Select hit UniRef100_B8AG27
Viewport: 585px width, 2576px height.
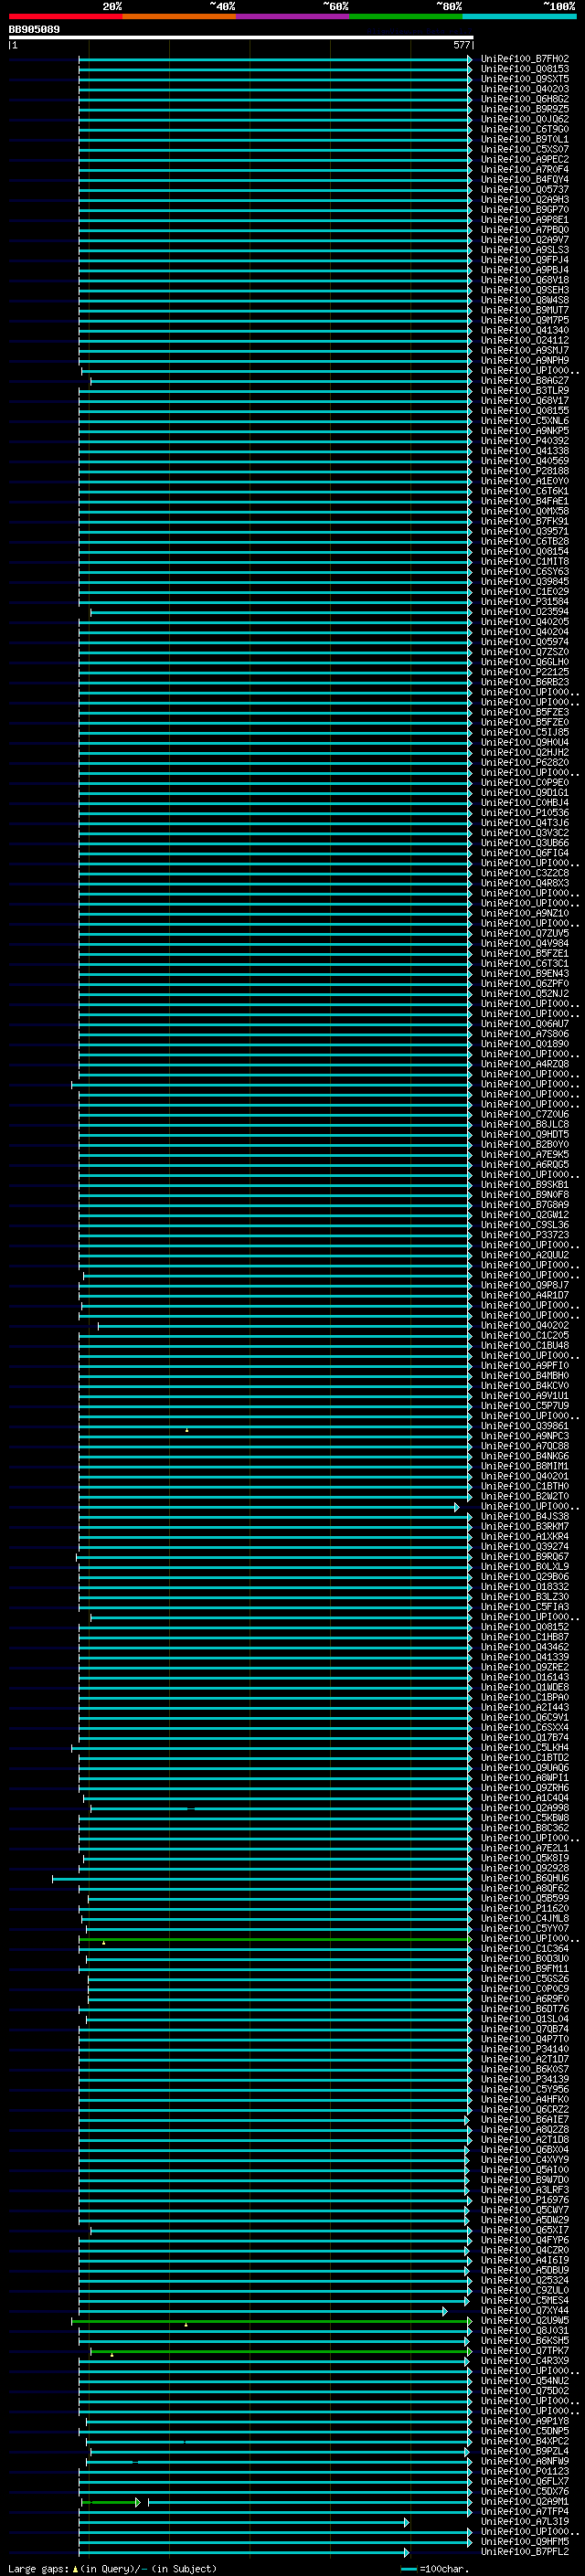click(x=524, y=380)
